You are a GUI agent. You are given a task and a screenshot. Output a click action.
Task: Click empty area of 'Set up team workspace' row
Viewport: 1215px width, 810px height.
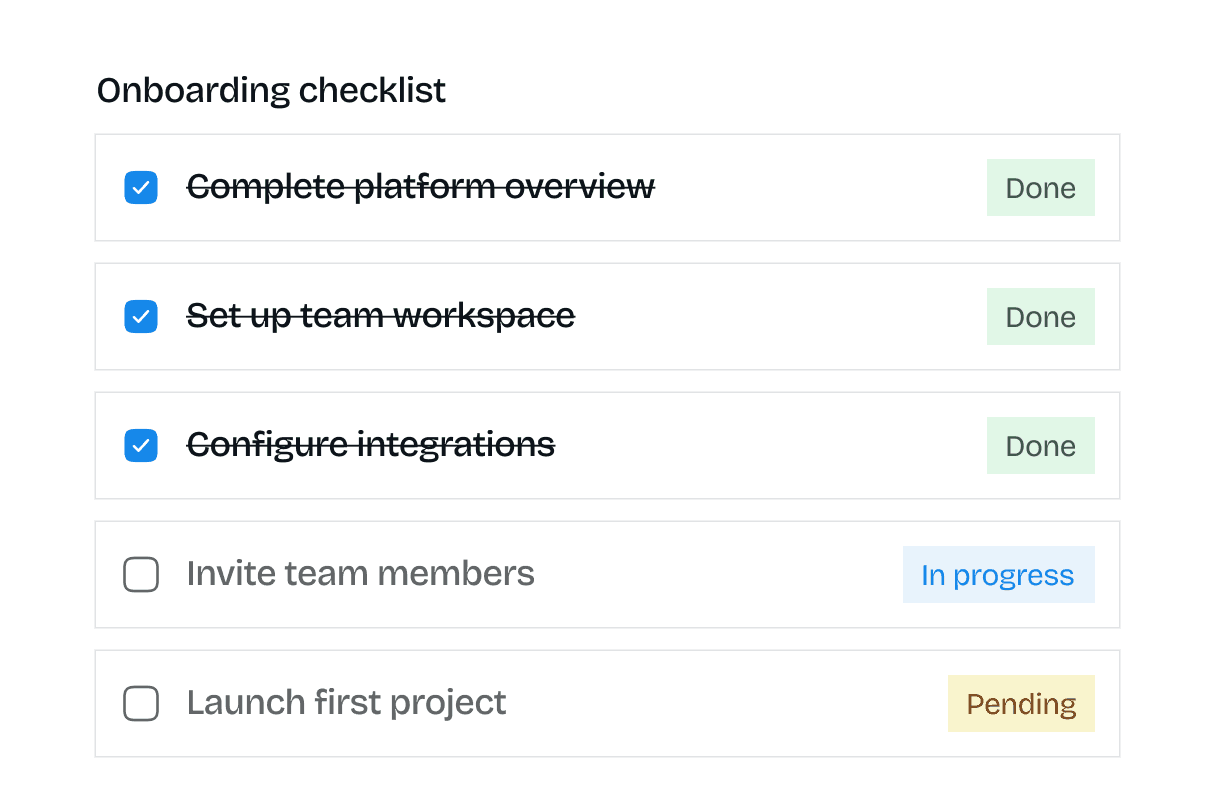pyautogui.click(x=780, y=317)
